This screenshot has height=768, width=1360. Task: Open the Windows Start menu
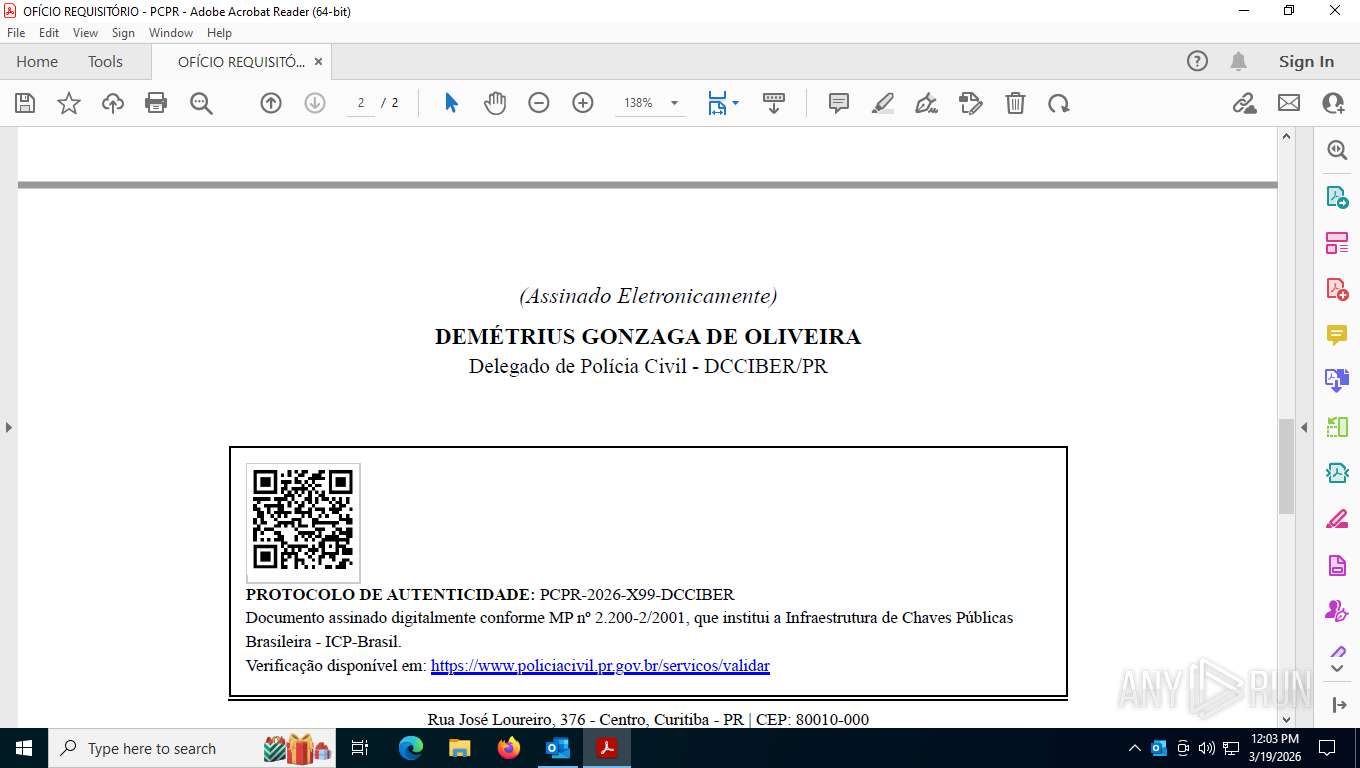click(23, 748)
